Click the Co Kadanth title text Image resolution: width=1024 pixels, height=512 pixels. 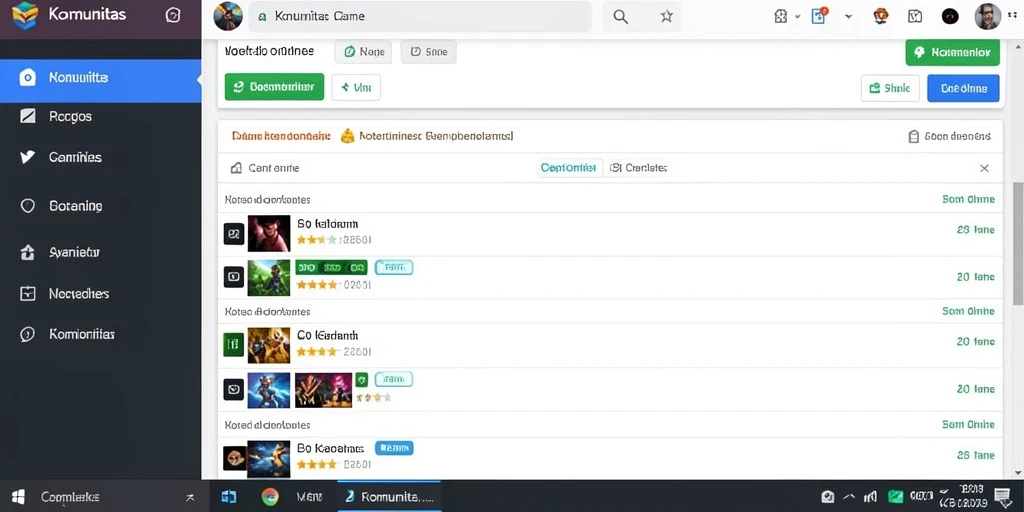click(328, 336)
